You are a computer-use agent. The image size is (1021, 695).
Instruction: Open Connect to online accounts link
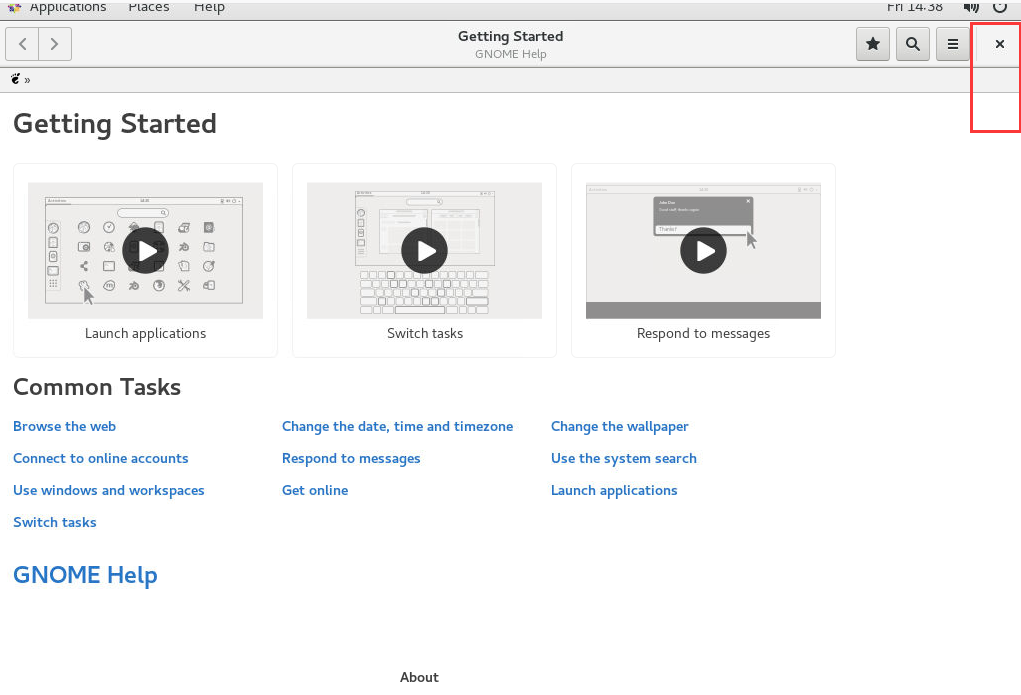click(x=101, y=459)
